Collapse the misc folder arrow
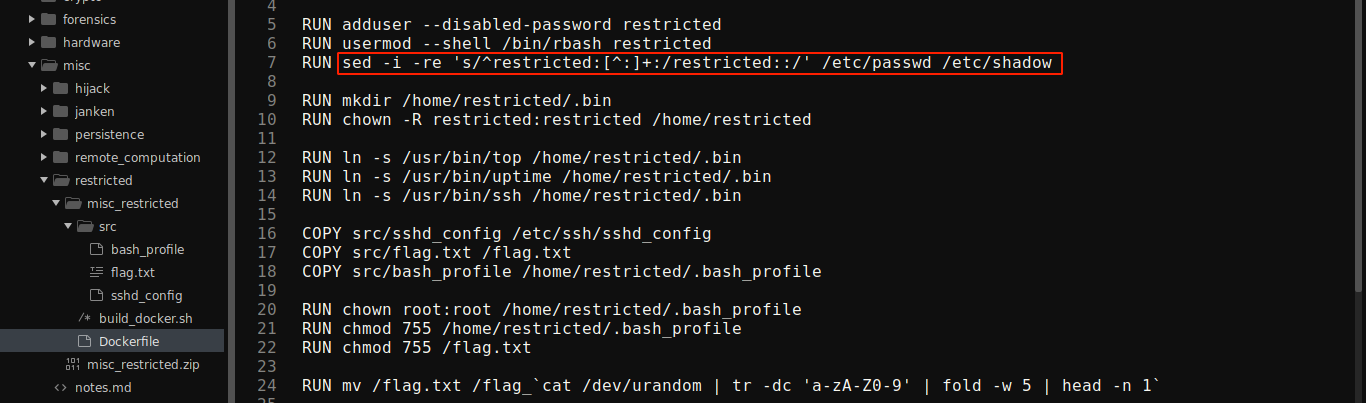1366x403 pixels. [x=32, y=65]
